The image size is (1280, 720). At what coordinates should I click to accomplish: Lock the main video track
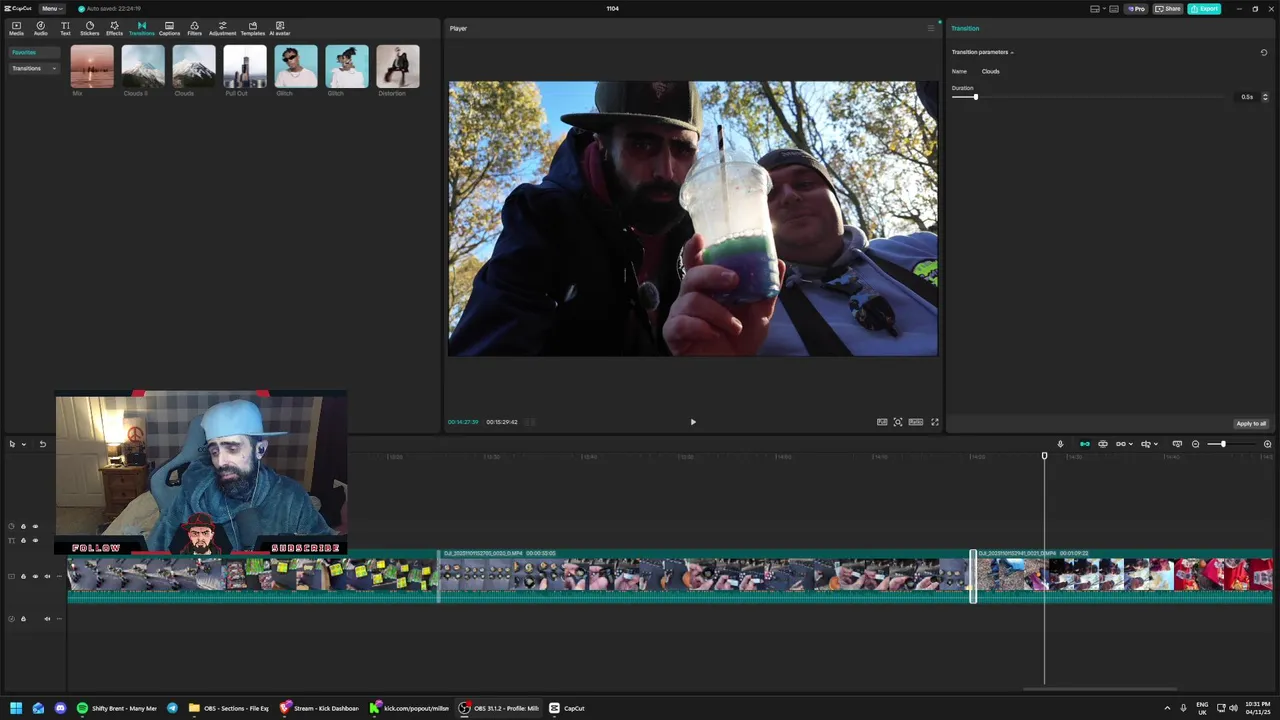point(23,576)
